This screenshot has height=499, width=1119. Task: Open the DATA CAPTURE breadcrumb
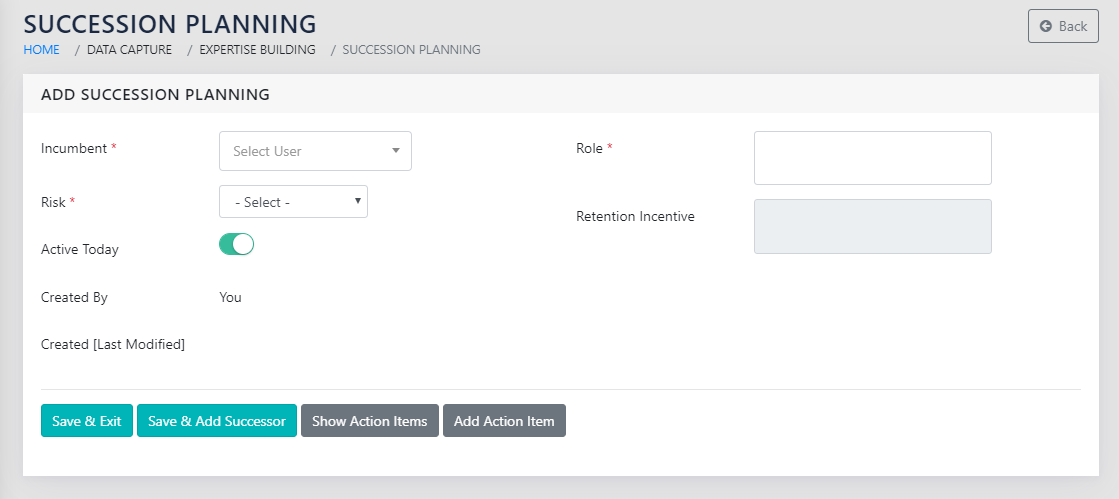(129, 49)
